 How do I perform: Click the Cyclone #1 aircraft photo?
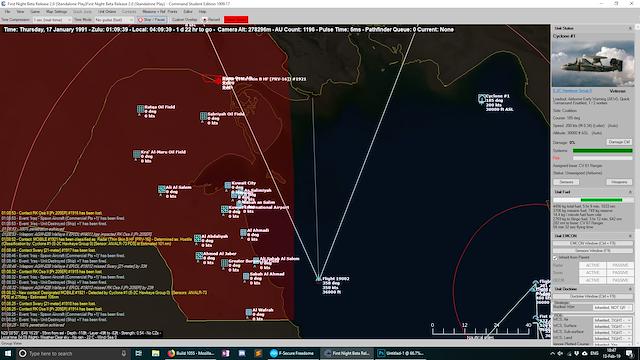tap(593, 63)
